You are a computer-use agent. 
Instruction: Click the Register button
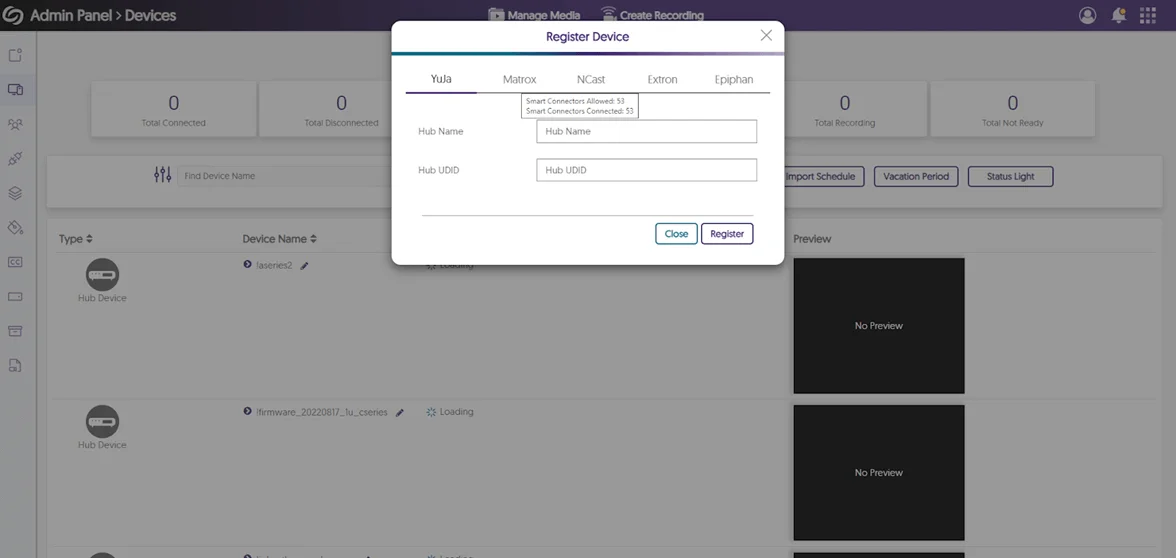(727, 234)
